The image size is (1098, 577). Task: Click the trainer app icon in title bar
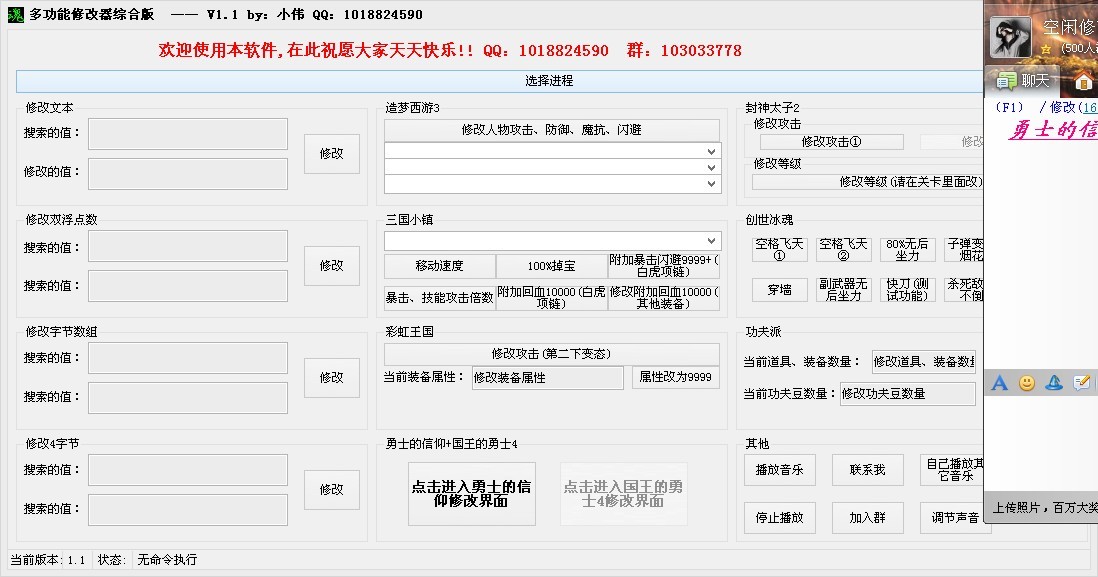coord(15,15)
